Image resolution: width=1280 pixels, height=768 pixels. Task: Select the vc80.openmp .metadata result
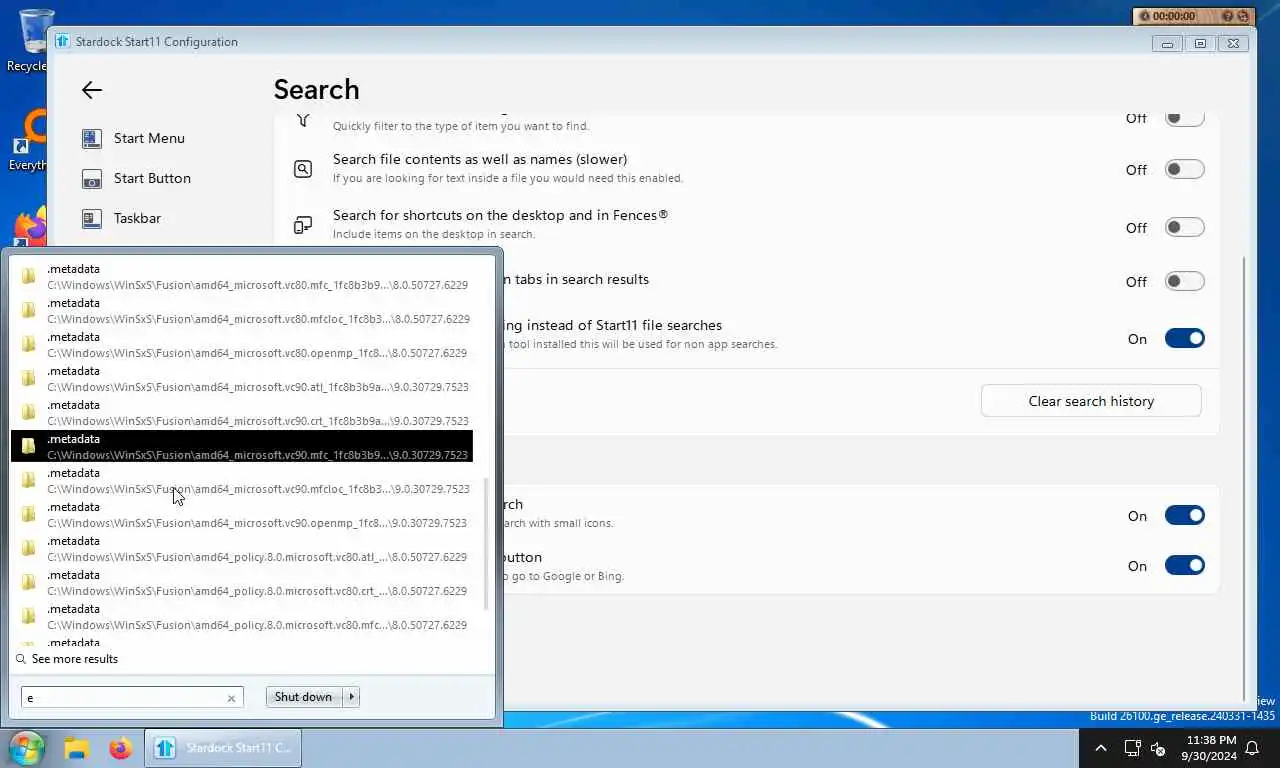pyautogui.click(x=241, y=345)
